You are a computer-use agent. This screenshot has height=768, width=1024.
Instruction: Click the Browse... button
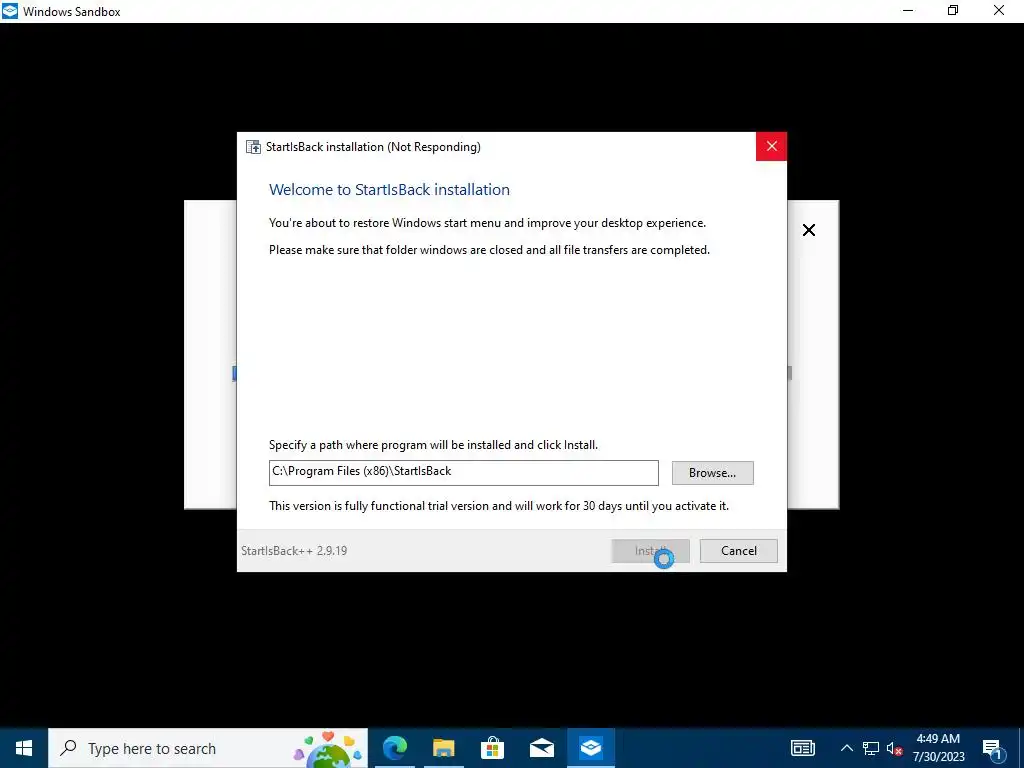pos(712,473)
